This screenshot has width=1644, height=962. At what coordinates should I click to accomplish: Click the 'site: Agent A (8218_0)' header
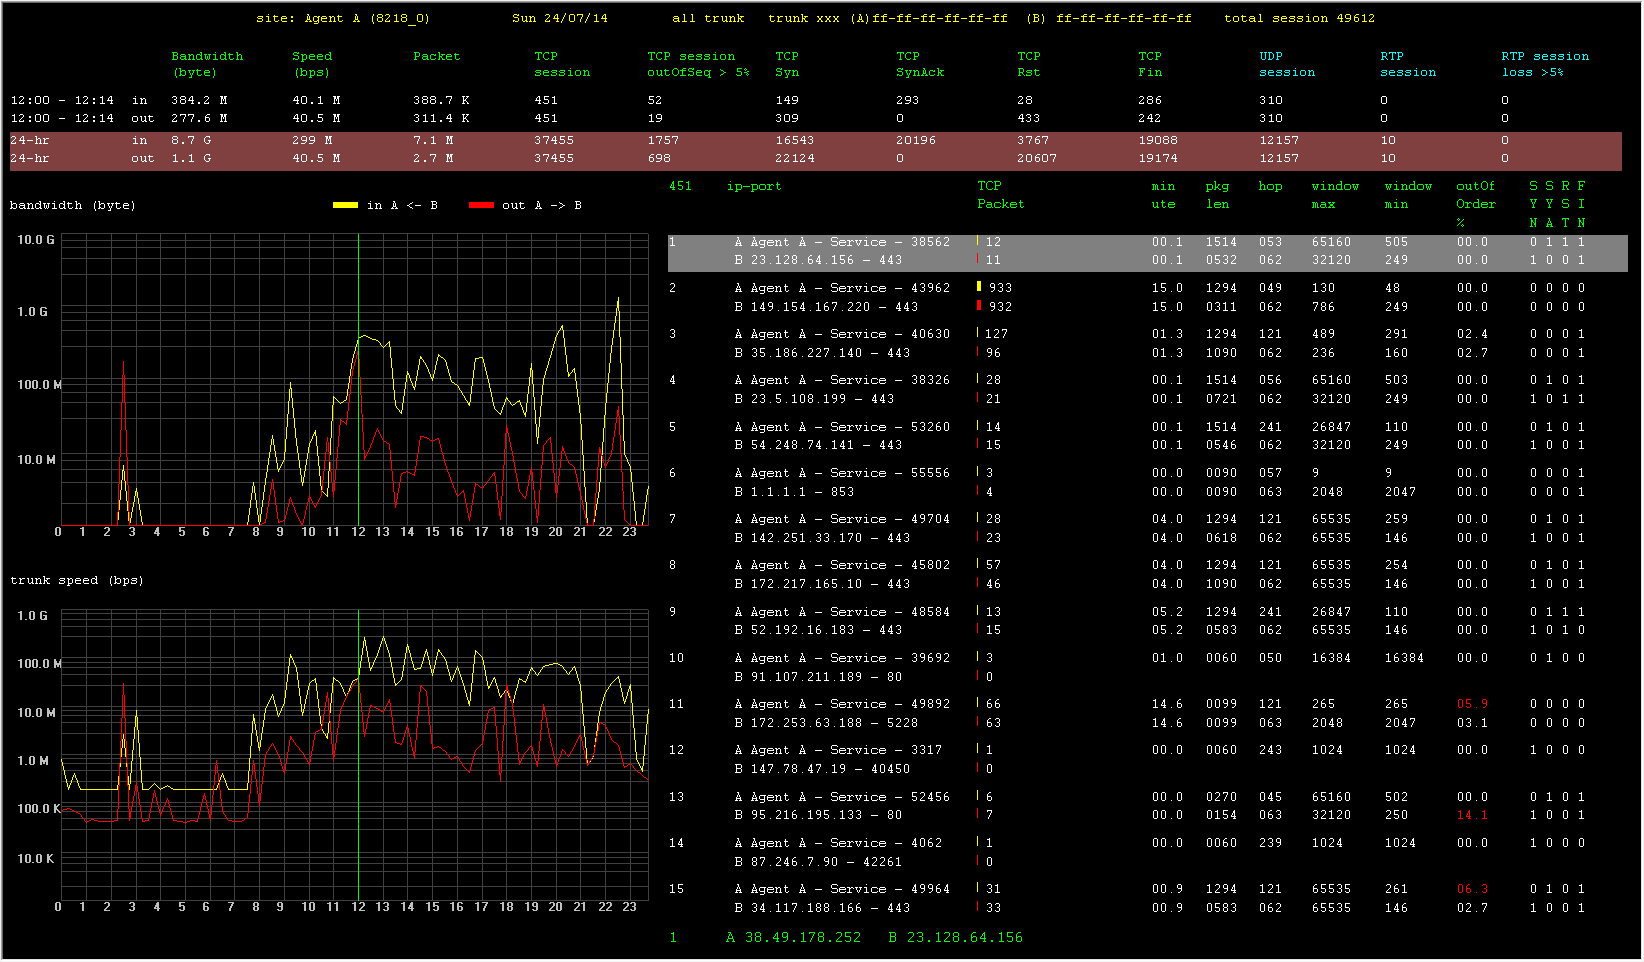(x=343, y=18)
